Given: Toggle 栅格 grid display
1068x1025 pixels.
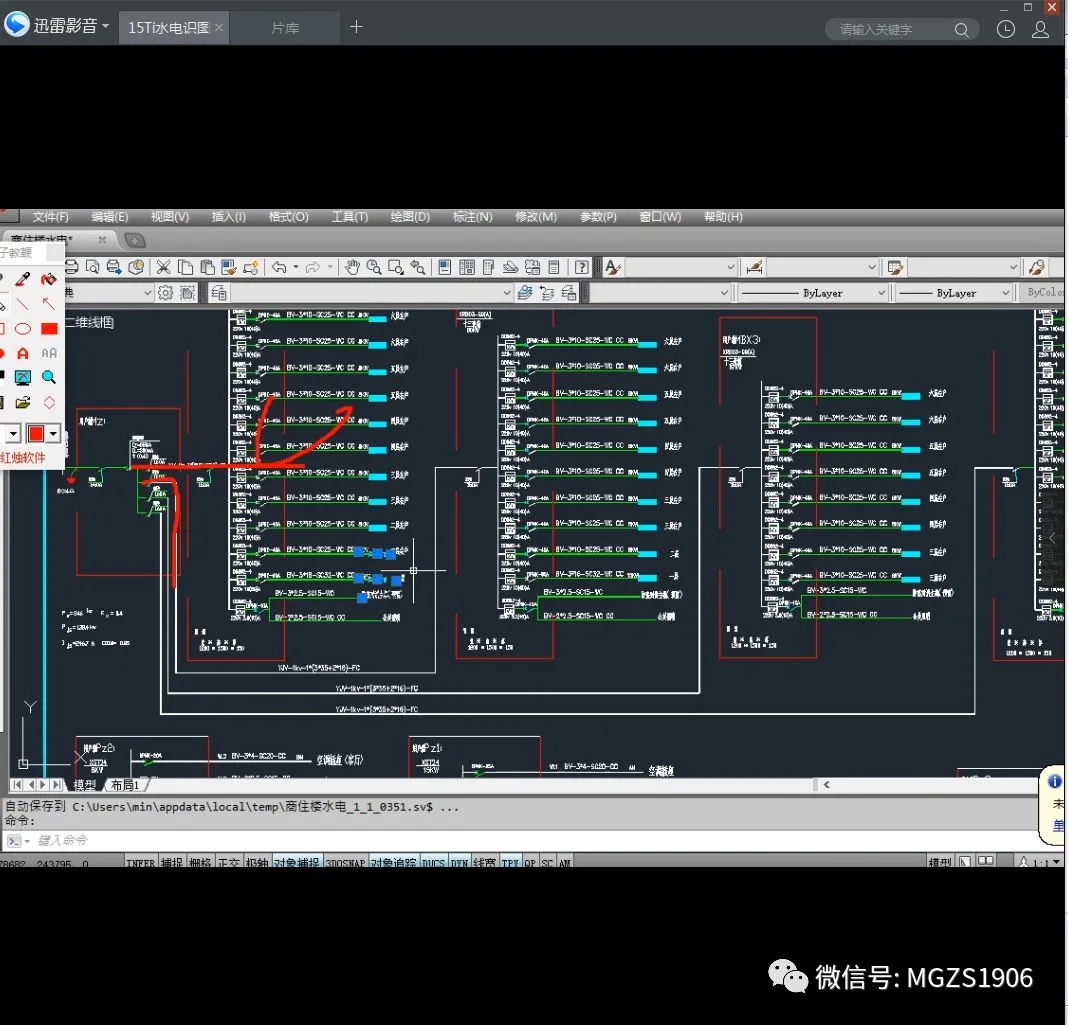Looking at the screenshot, I should (200, 862).
